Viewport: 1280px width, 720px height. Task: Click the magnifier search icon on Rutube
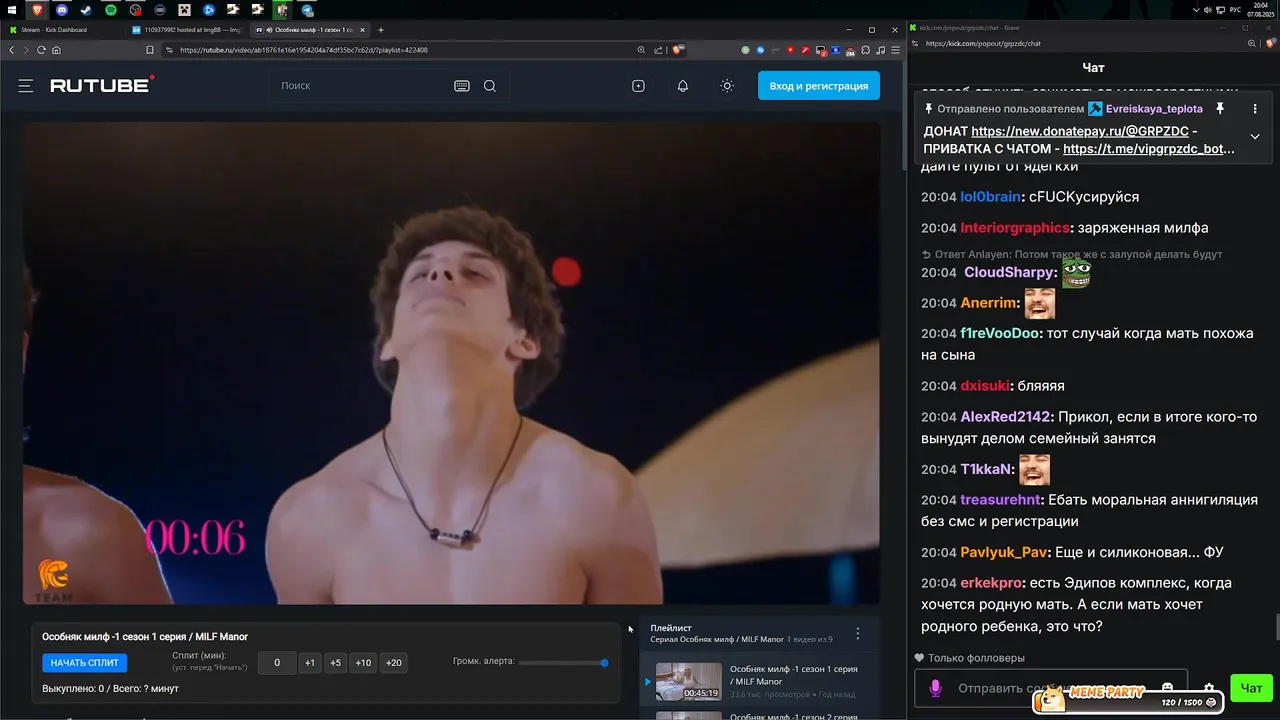pyautogui.click(x=490, y=86)
